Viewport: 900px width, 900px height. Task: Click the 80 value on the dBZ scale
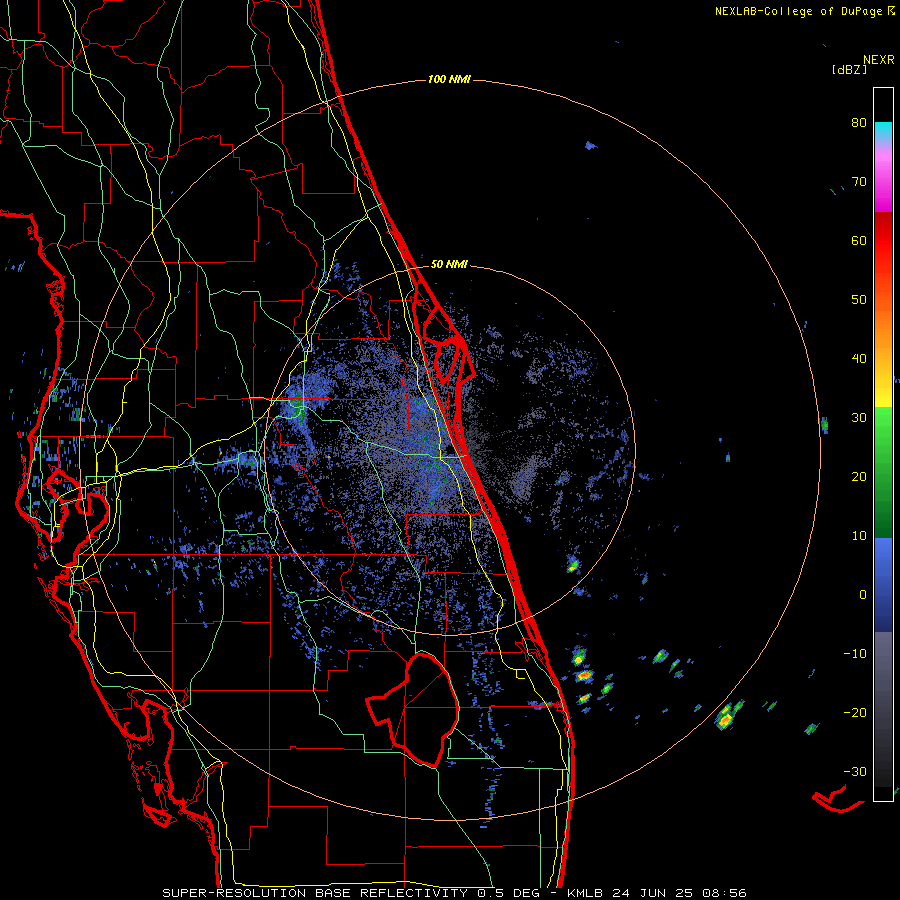click(859, 123)
